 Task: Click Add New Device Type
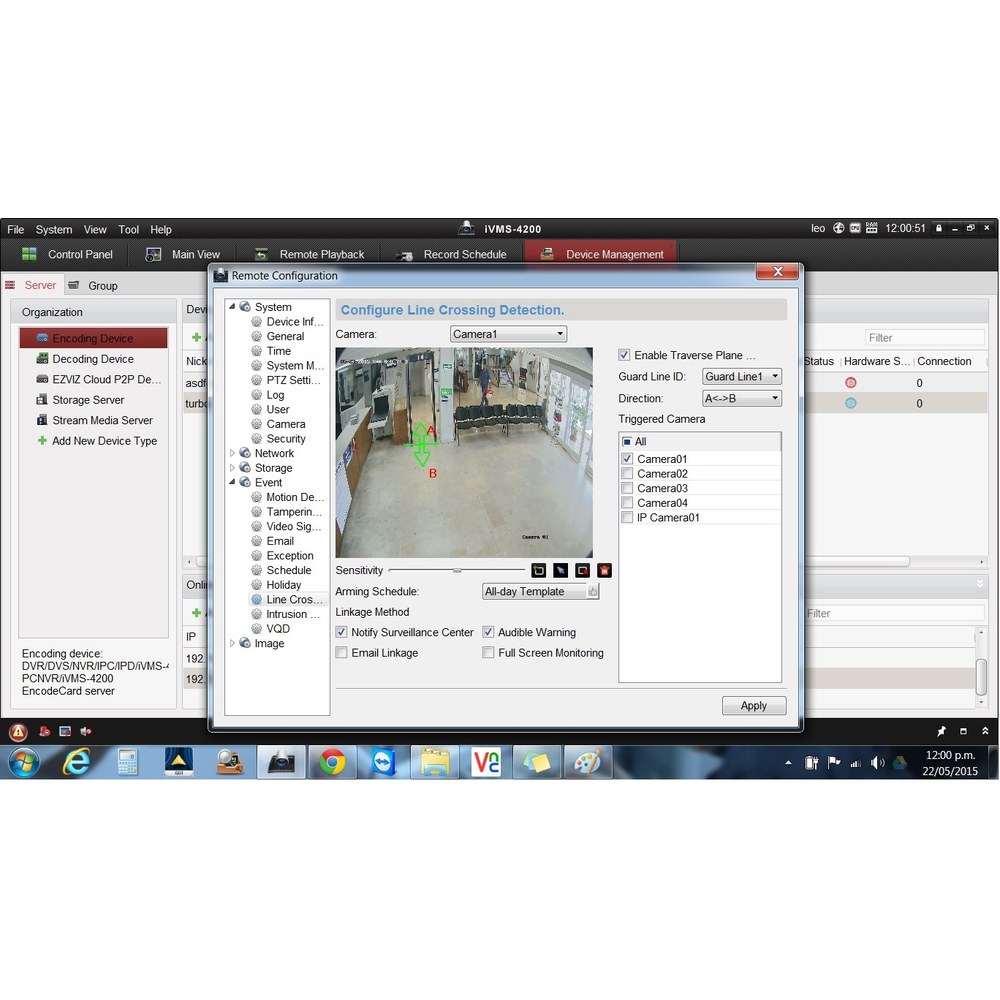coord(105,441)
